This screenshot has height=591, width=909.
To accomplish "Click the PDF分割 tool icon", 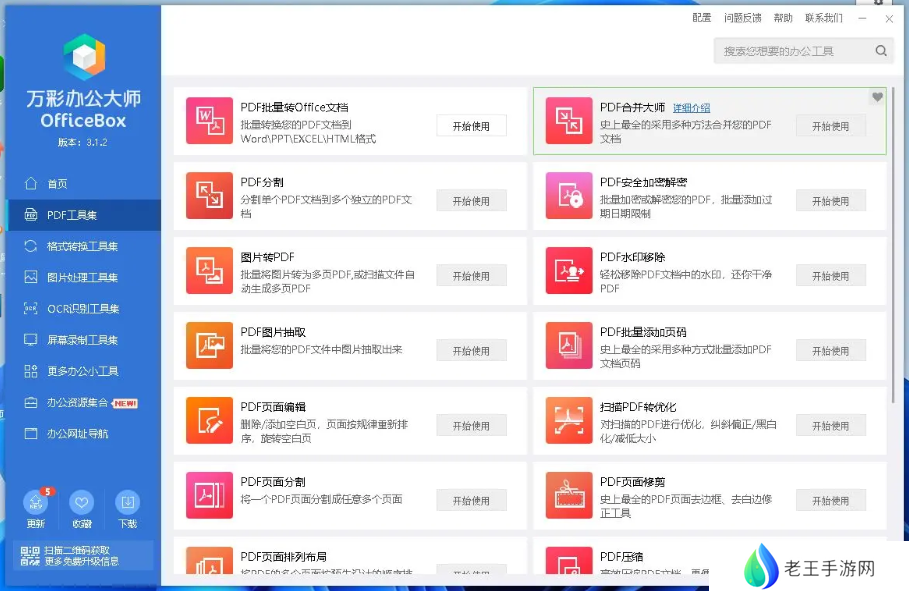I will click(209, 195).
